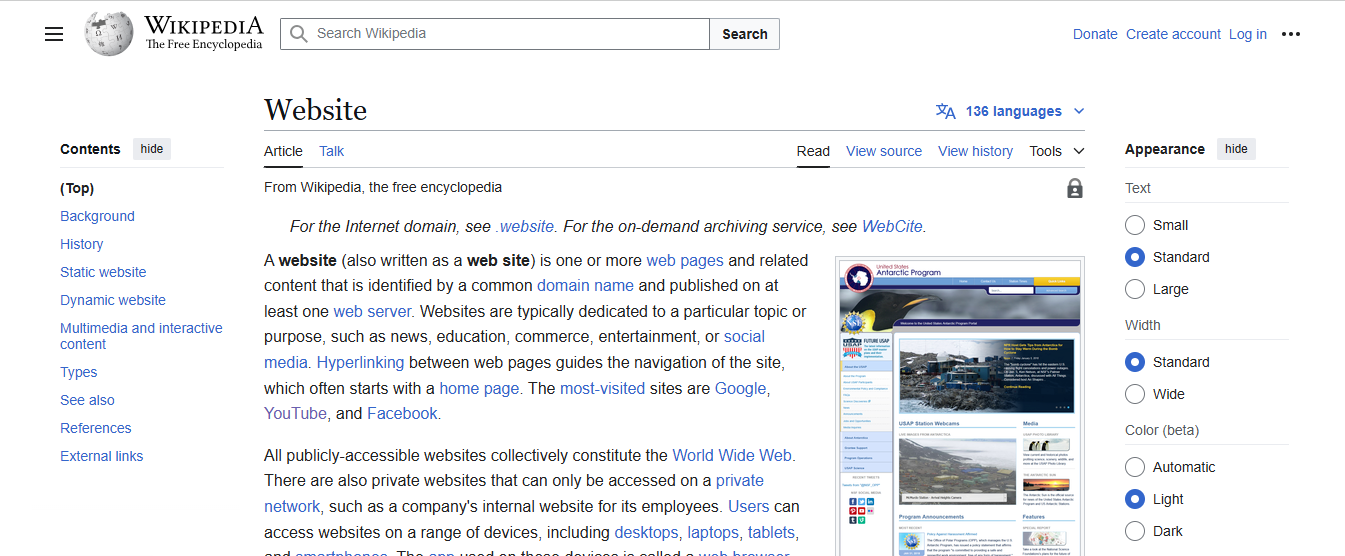
Task: Click the Search button
Action: point(745,34)
